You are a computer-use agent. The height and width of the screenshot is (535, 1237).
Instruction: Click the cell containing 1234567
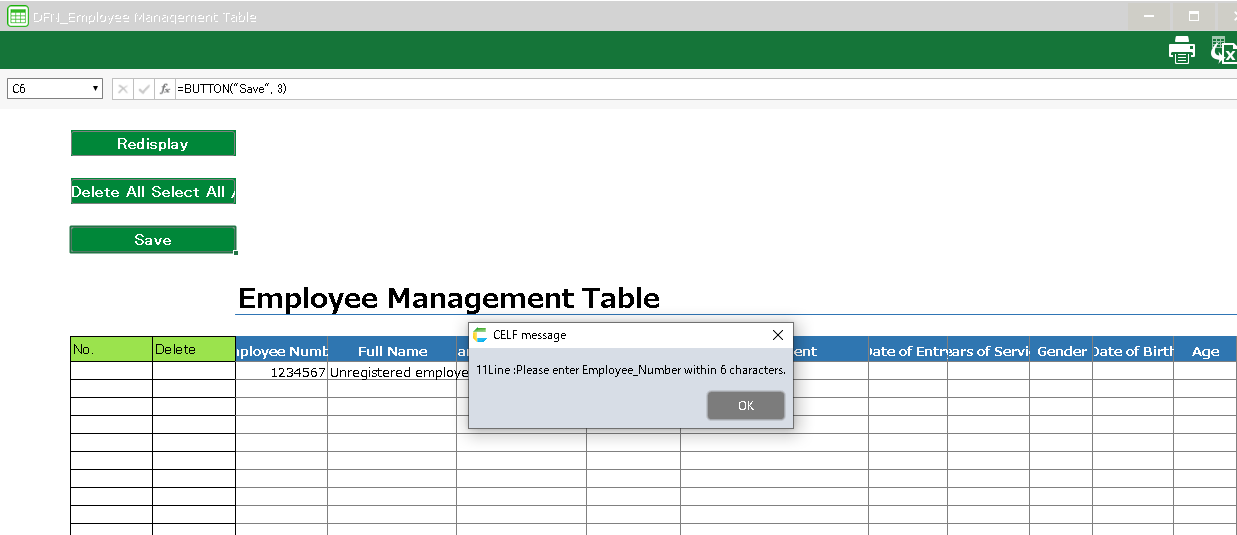(282, 372)
